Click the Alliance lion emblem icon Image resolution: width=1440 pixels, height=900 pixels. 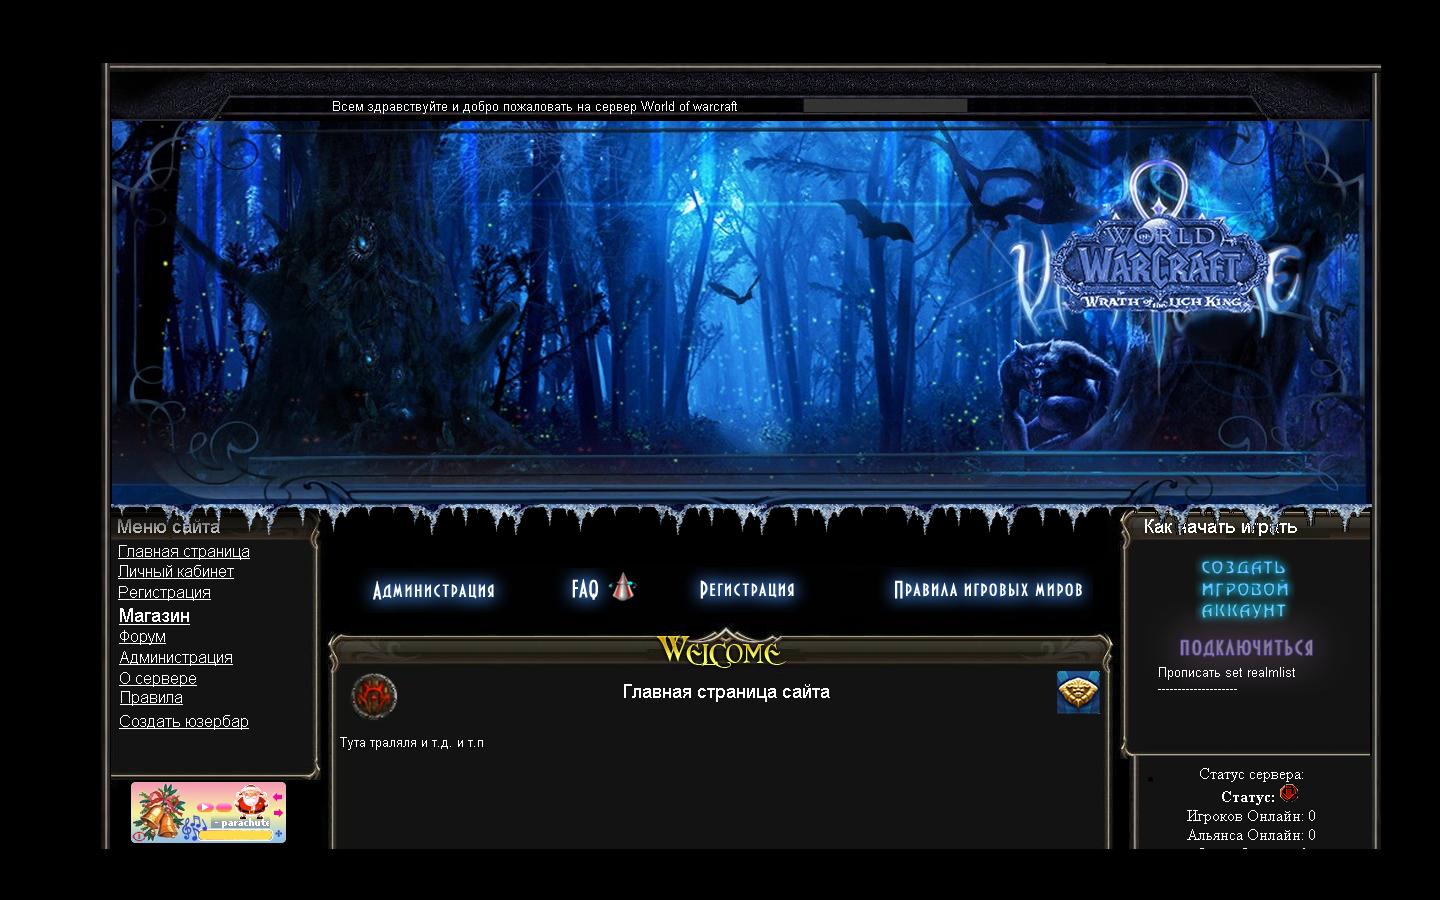(1078, 692)
